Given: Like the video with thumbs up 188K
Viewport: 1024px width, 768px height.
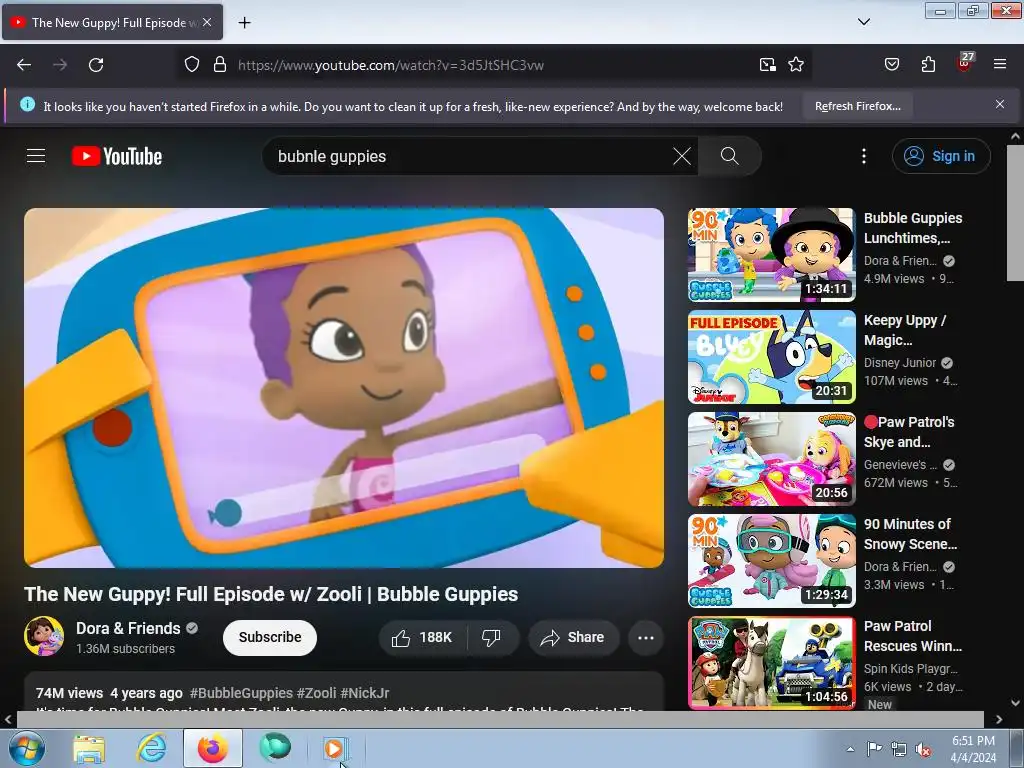Looking at the screenshot, I should click(x=423, y=637).
